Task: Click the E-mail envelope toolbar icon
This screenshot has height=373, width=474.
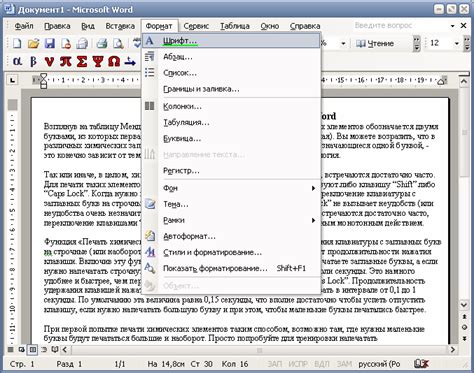Action: pos(82,43)
